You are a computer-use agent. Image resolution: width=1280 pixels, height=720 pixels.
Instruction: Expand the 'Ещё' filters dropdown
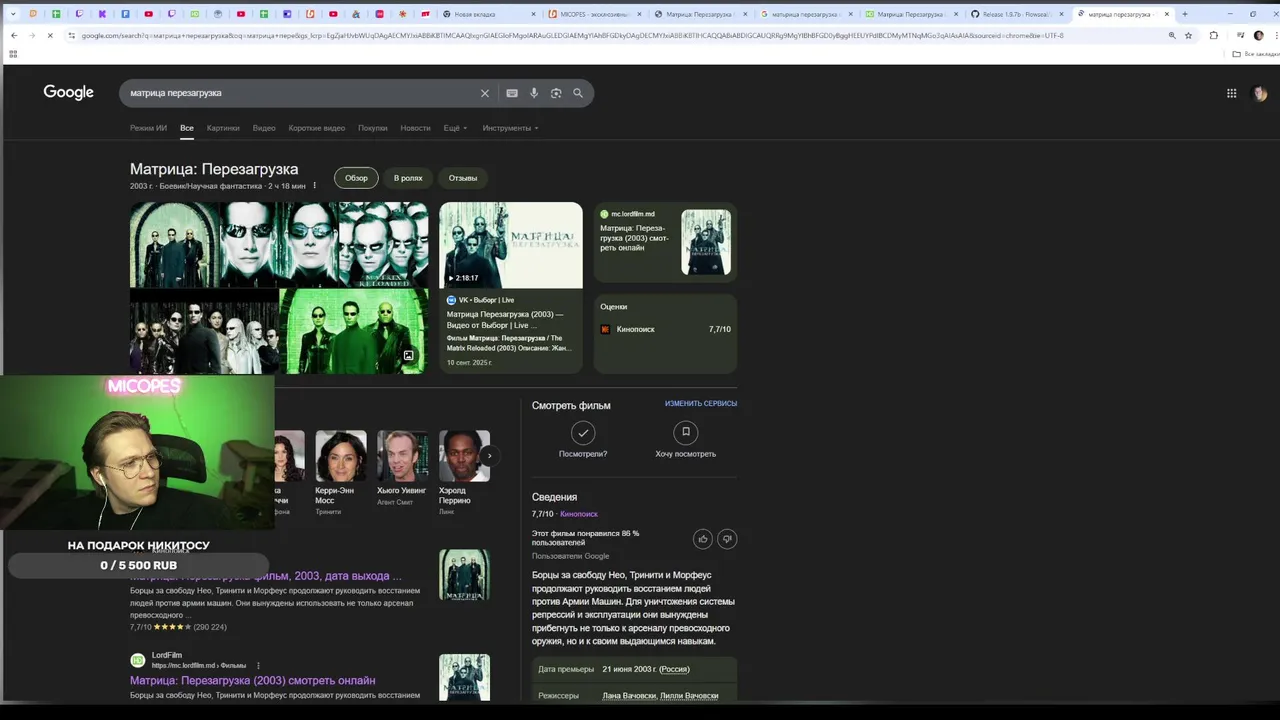click(454, 128)
